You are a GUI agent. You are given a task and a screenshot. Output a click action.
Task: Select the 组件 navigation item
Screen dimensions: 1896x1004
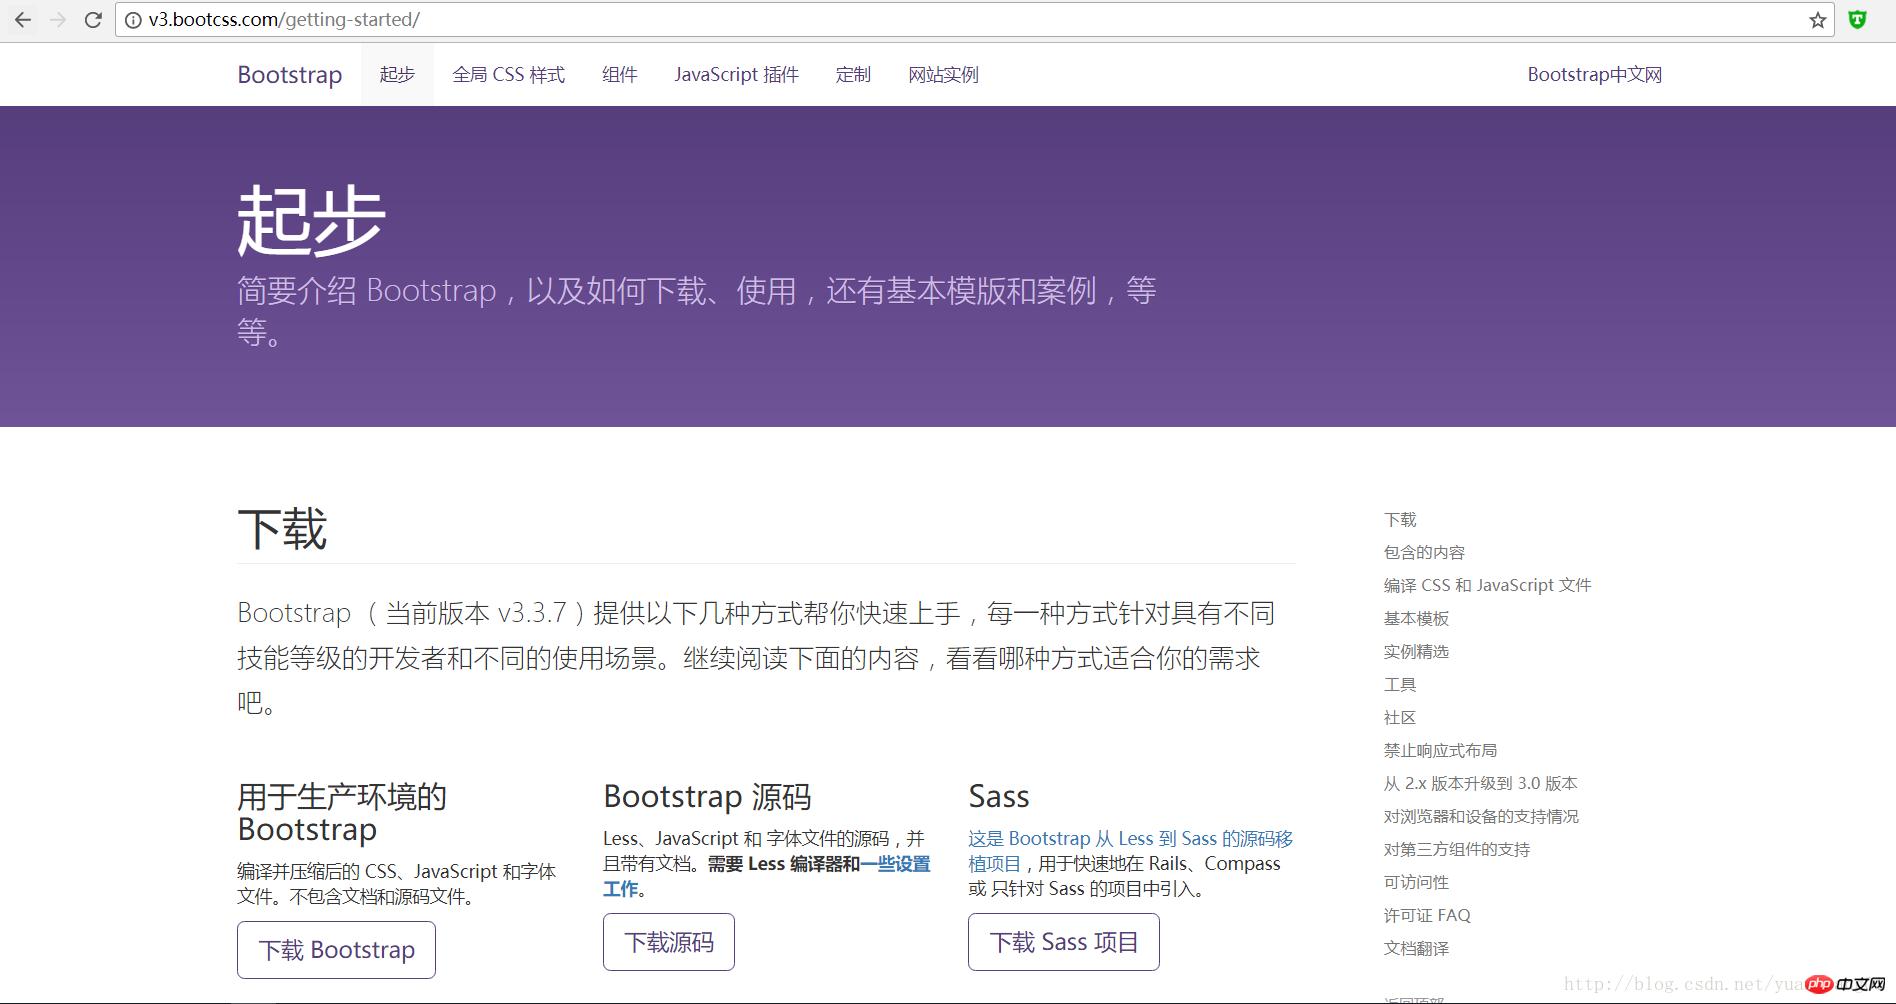[619, 75]
